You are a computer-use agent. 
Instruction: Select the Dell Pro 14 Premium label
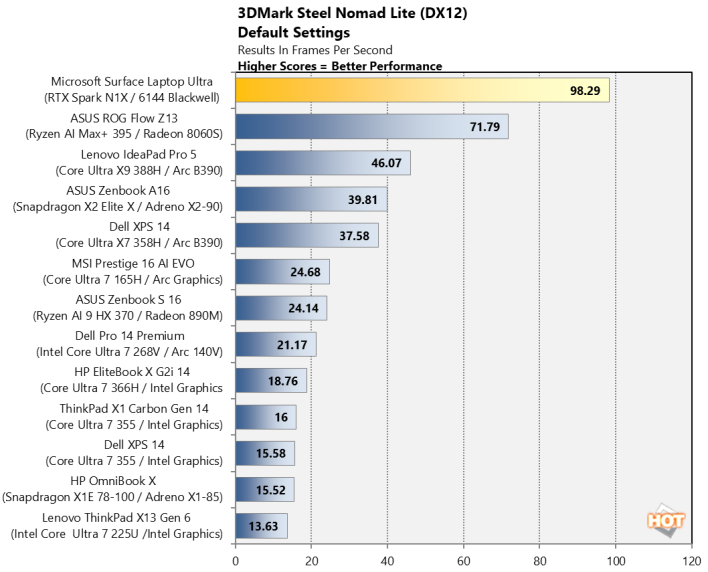(x=130, y=336)
